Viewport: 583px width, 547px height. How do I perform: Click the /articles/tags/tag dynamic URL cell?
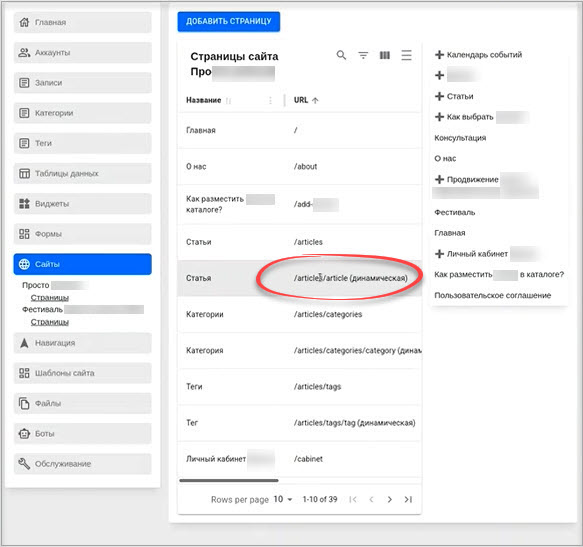pyautogui.click(x=354, y=423)
